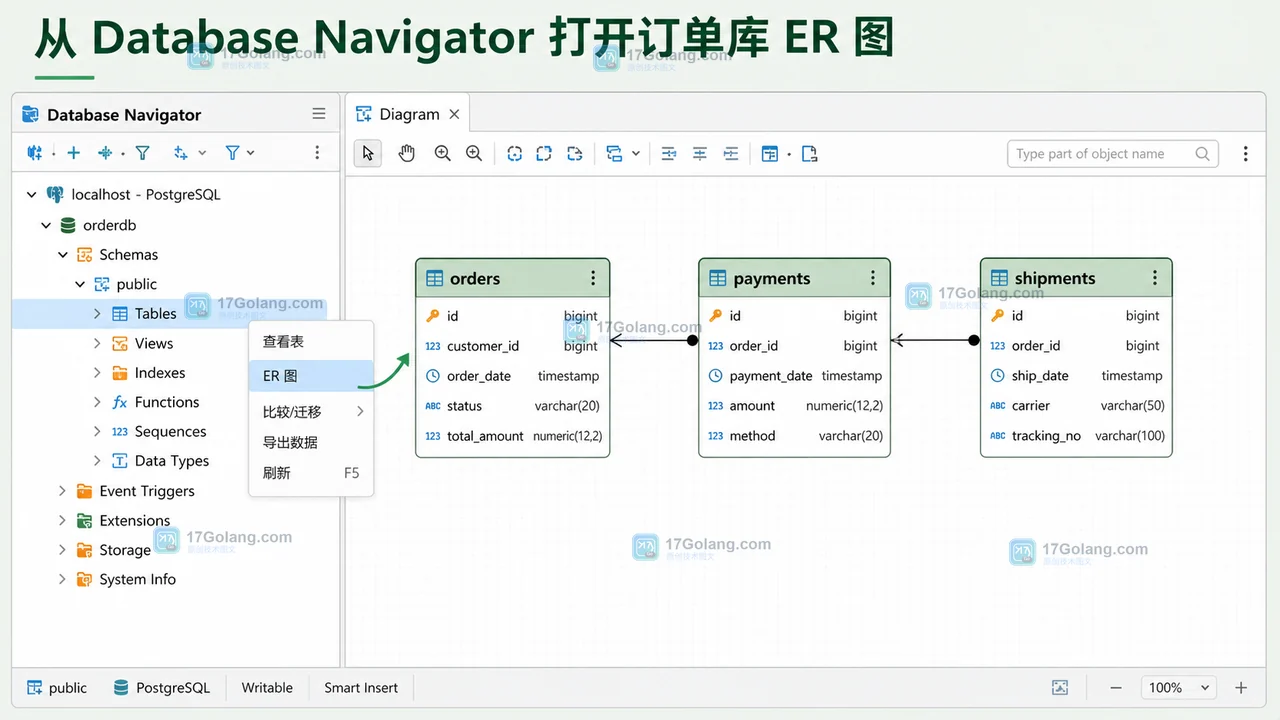The height and width of the screenshot is (720, 1280).
Task: Choose 查看表 from the context menu
Action: point(311,342)
